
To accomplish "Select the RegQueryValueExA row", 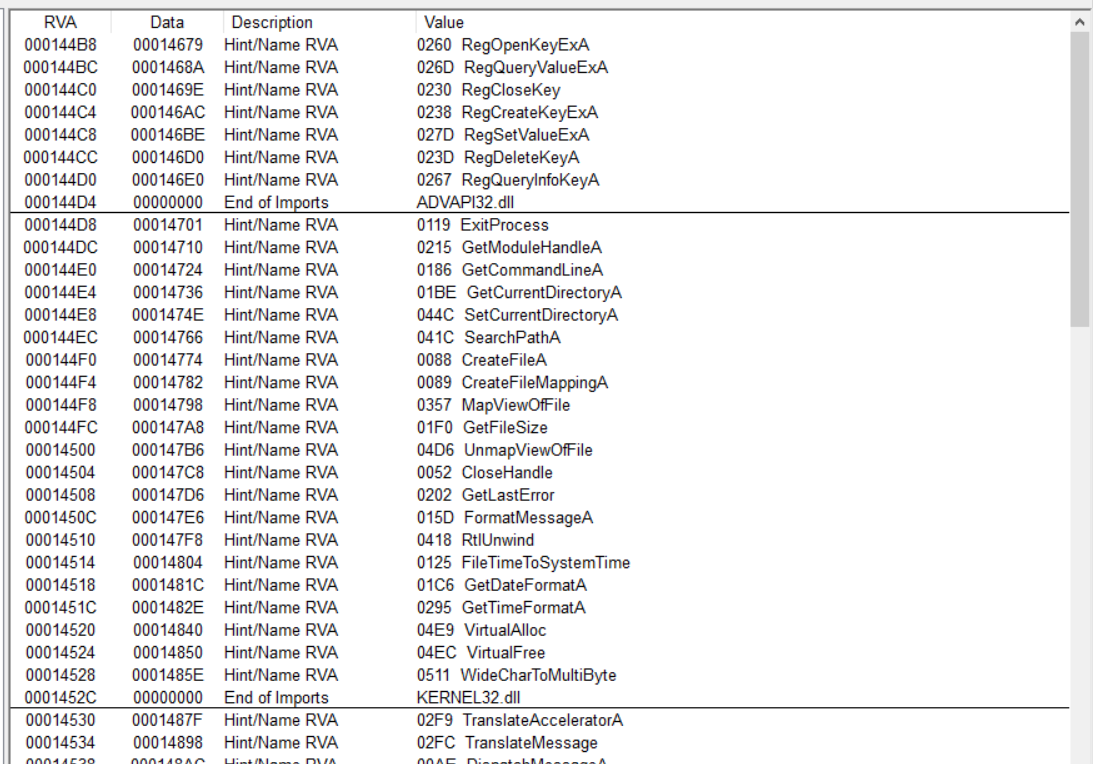I will (x=540, y=68).
